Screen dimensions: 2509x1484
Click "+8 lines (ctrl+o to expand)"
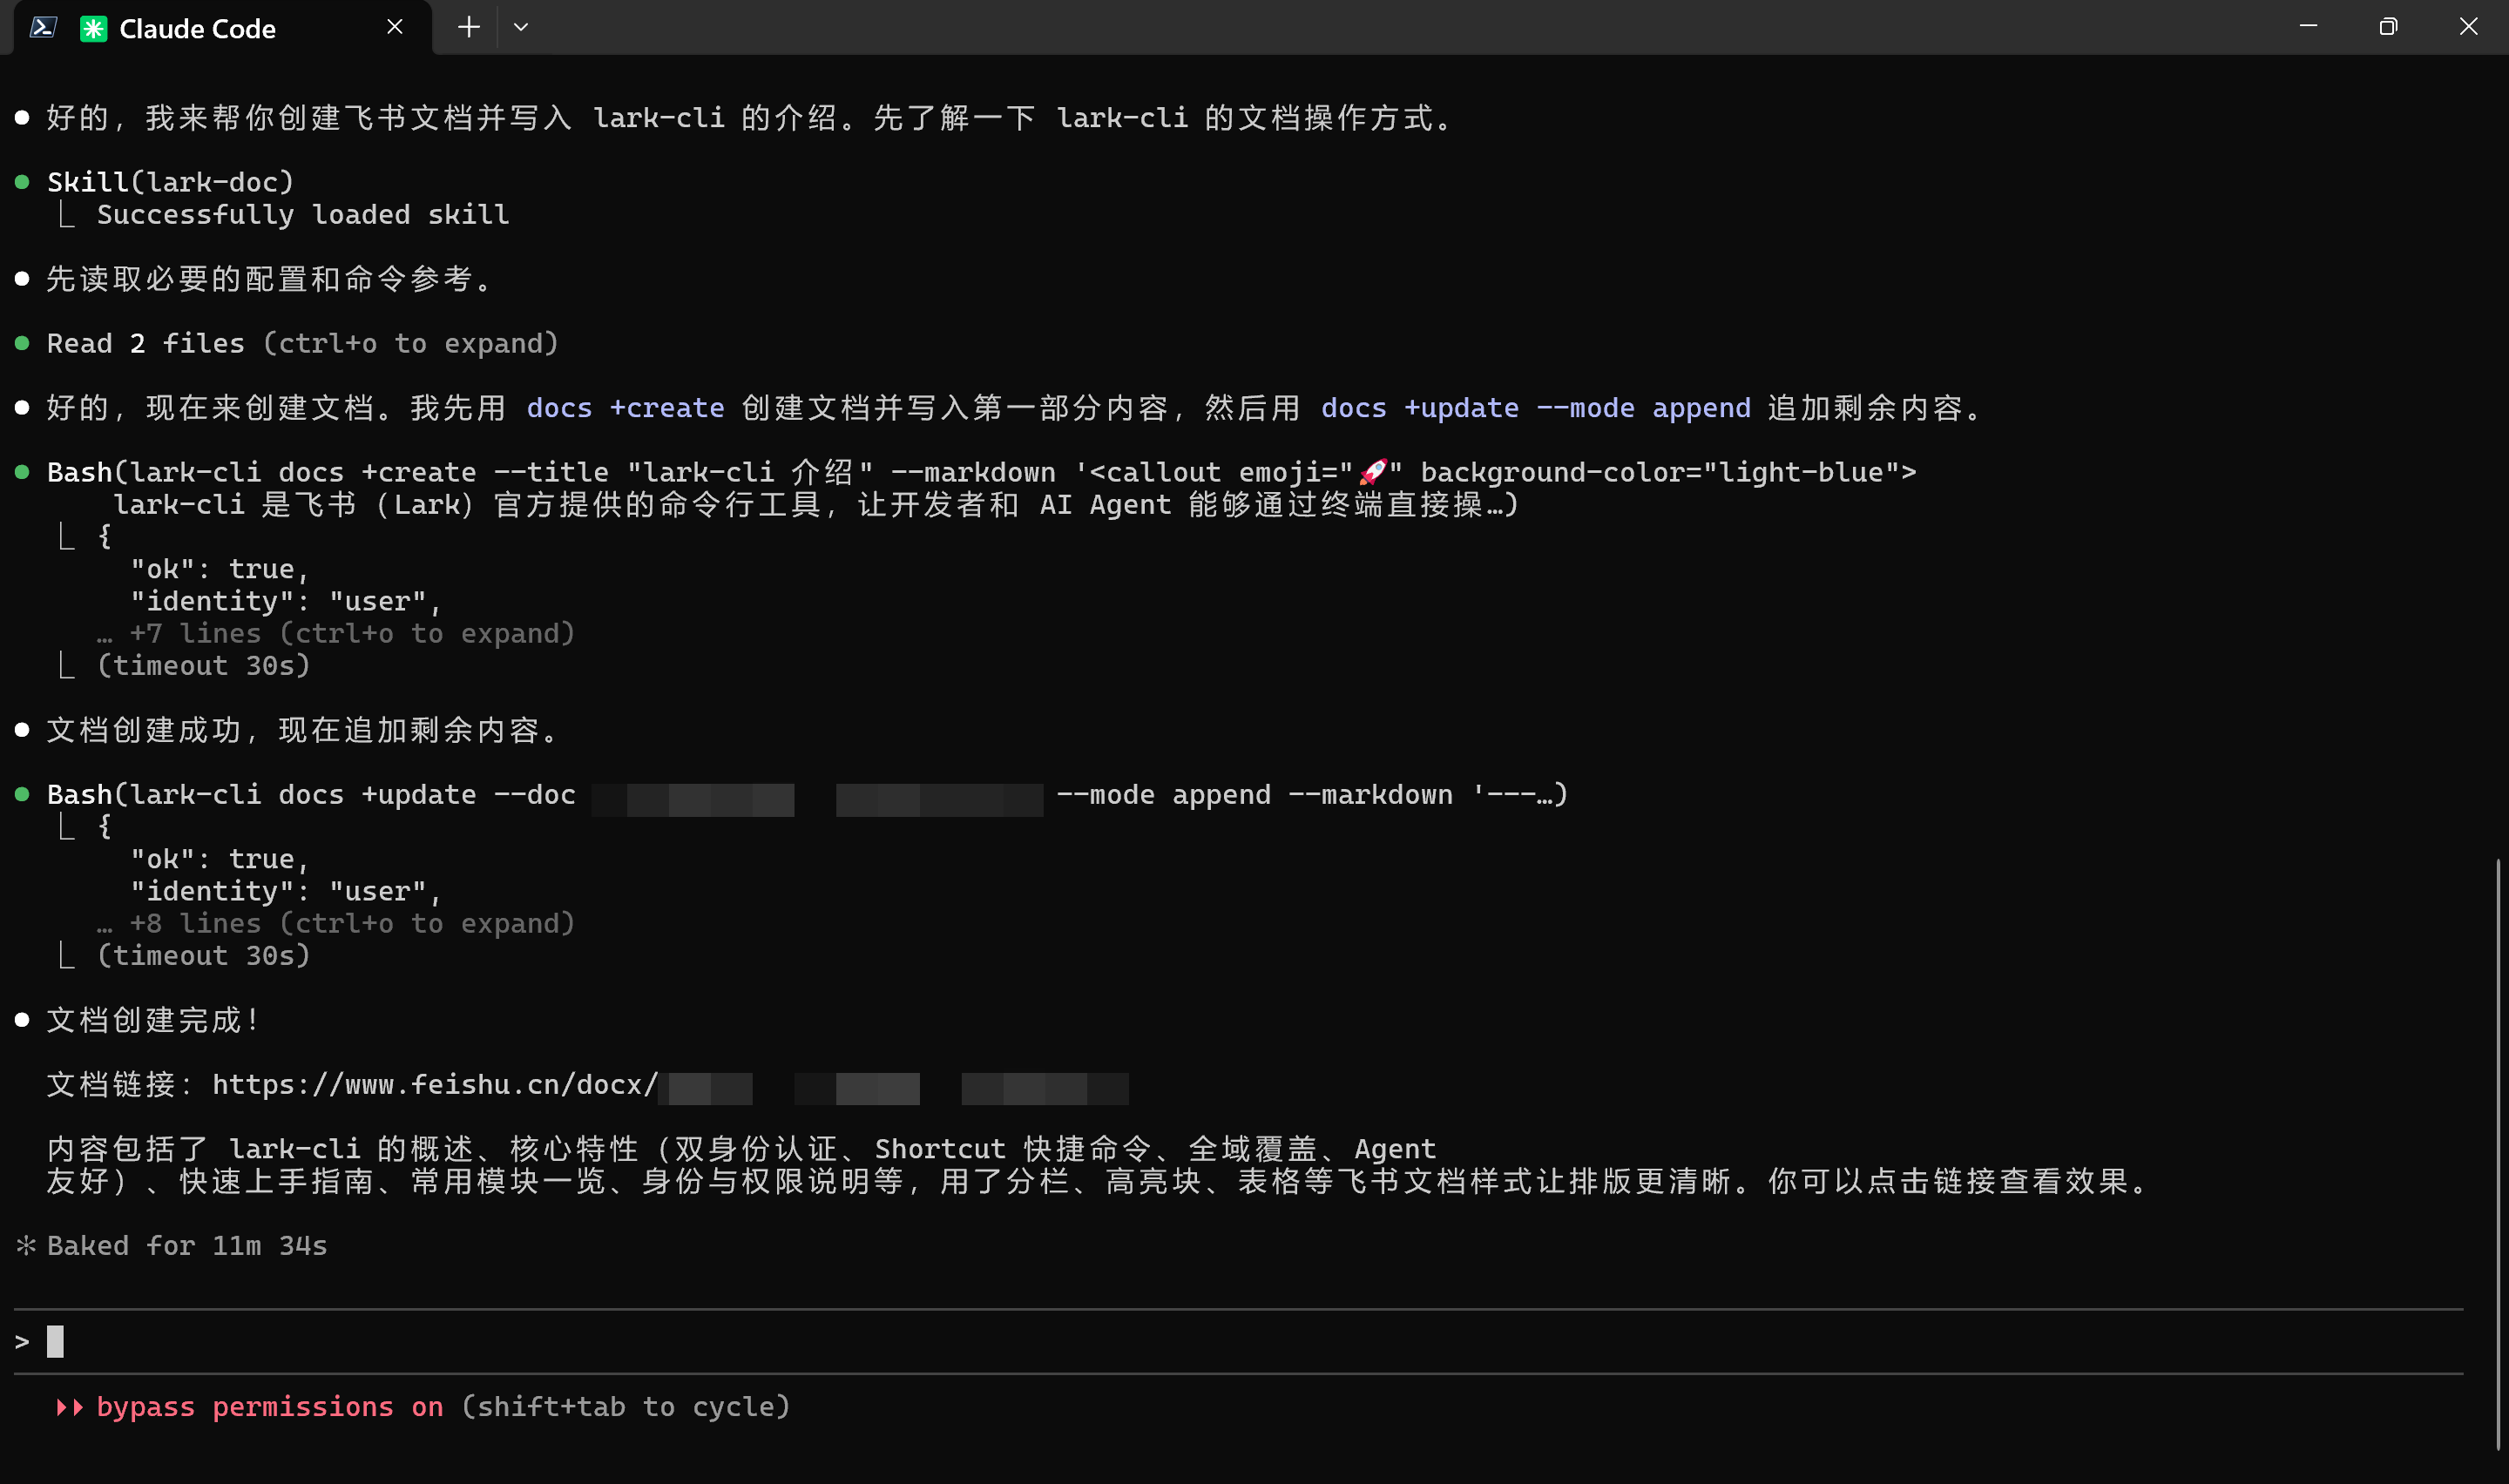pos(352,923)
